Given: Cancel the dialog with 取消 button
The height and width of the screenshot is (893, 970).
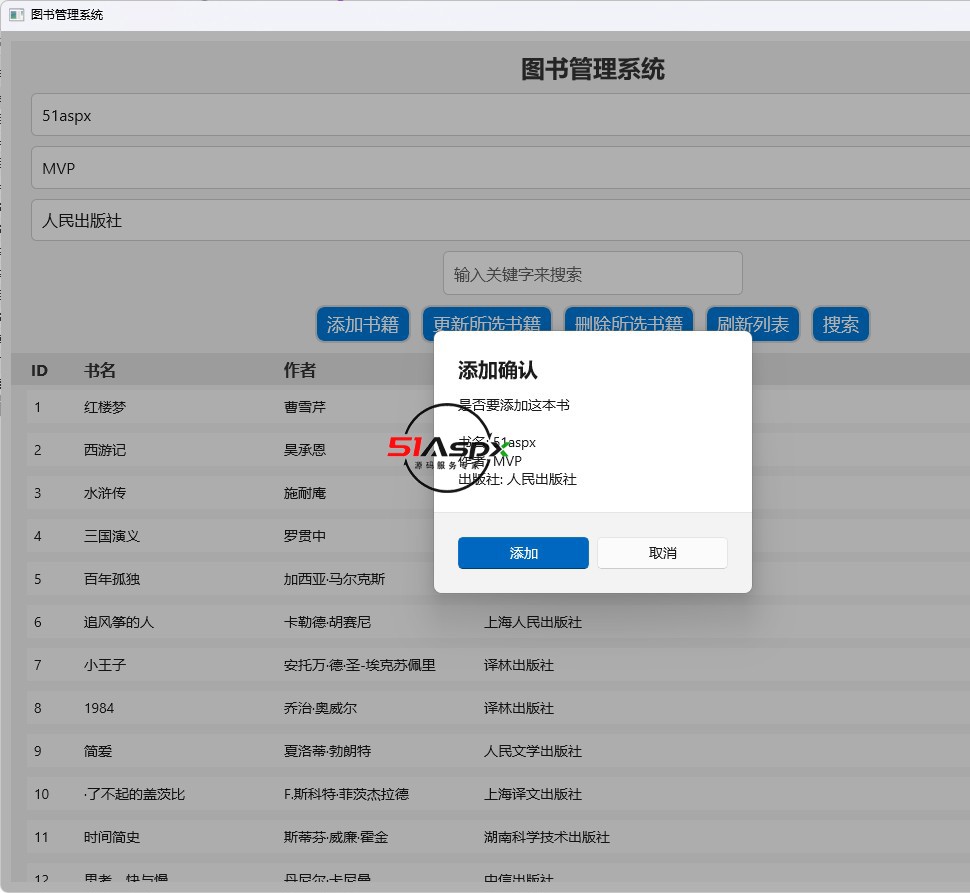Looking at the screenshot, I should pos(662,553).
